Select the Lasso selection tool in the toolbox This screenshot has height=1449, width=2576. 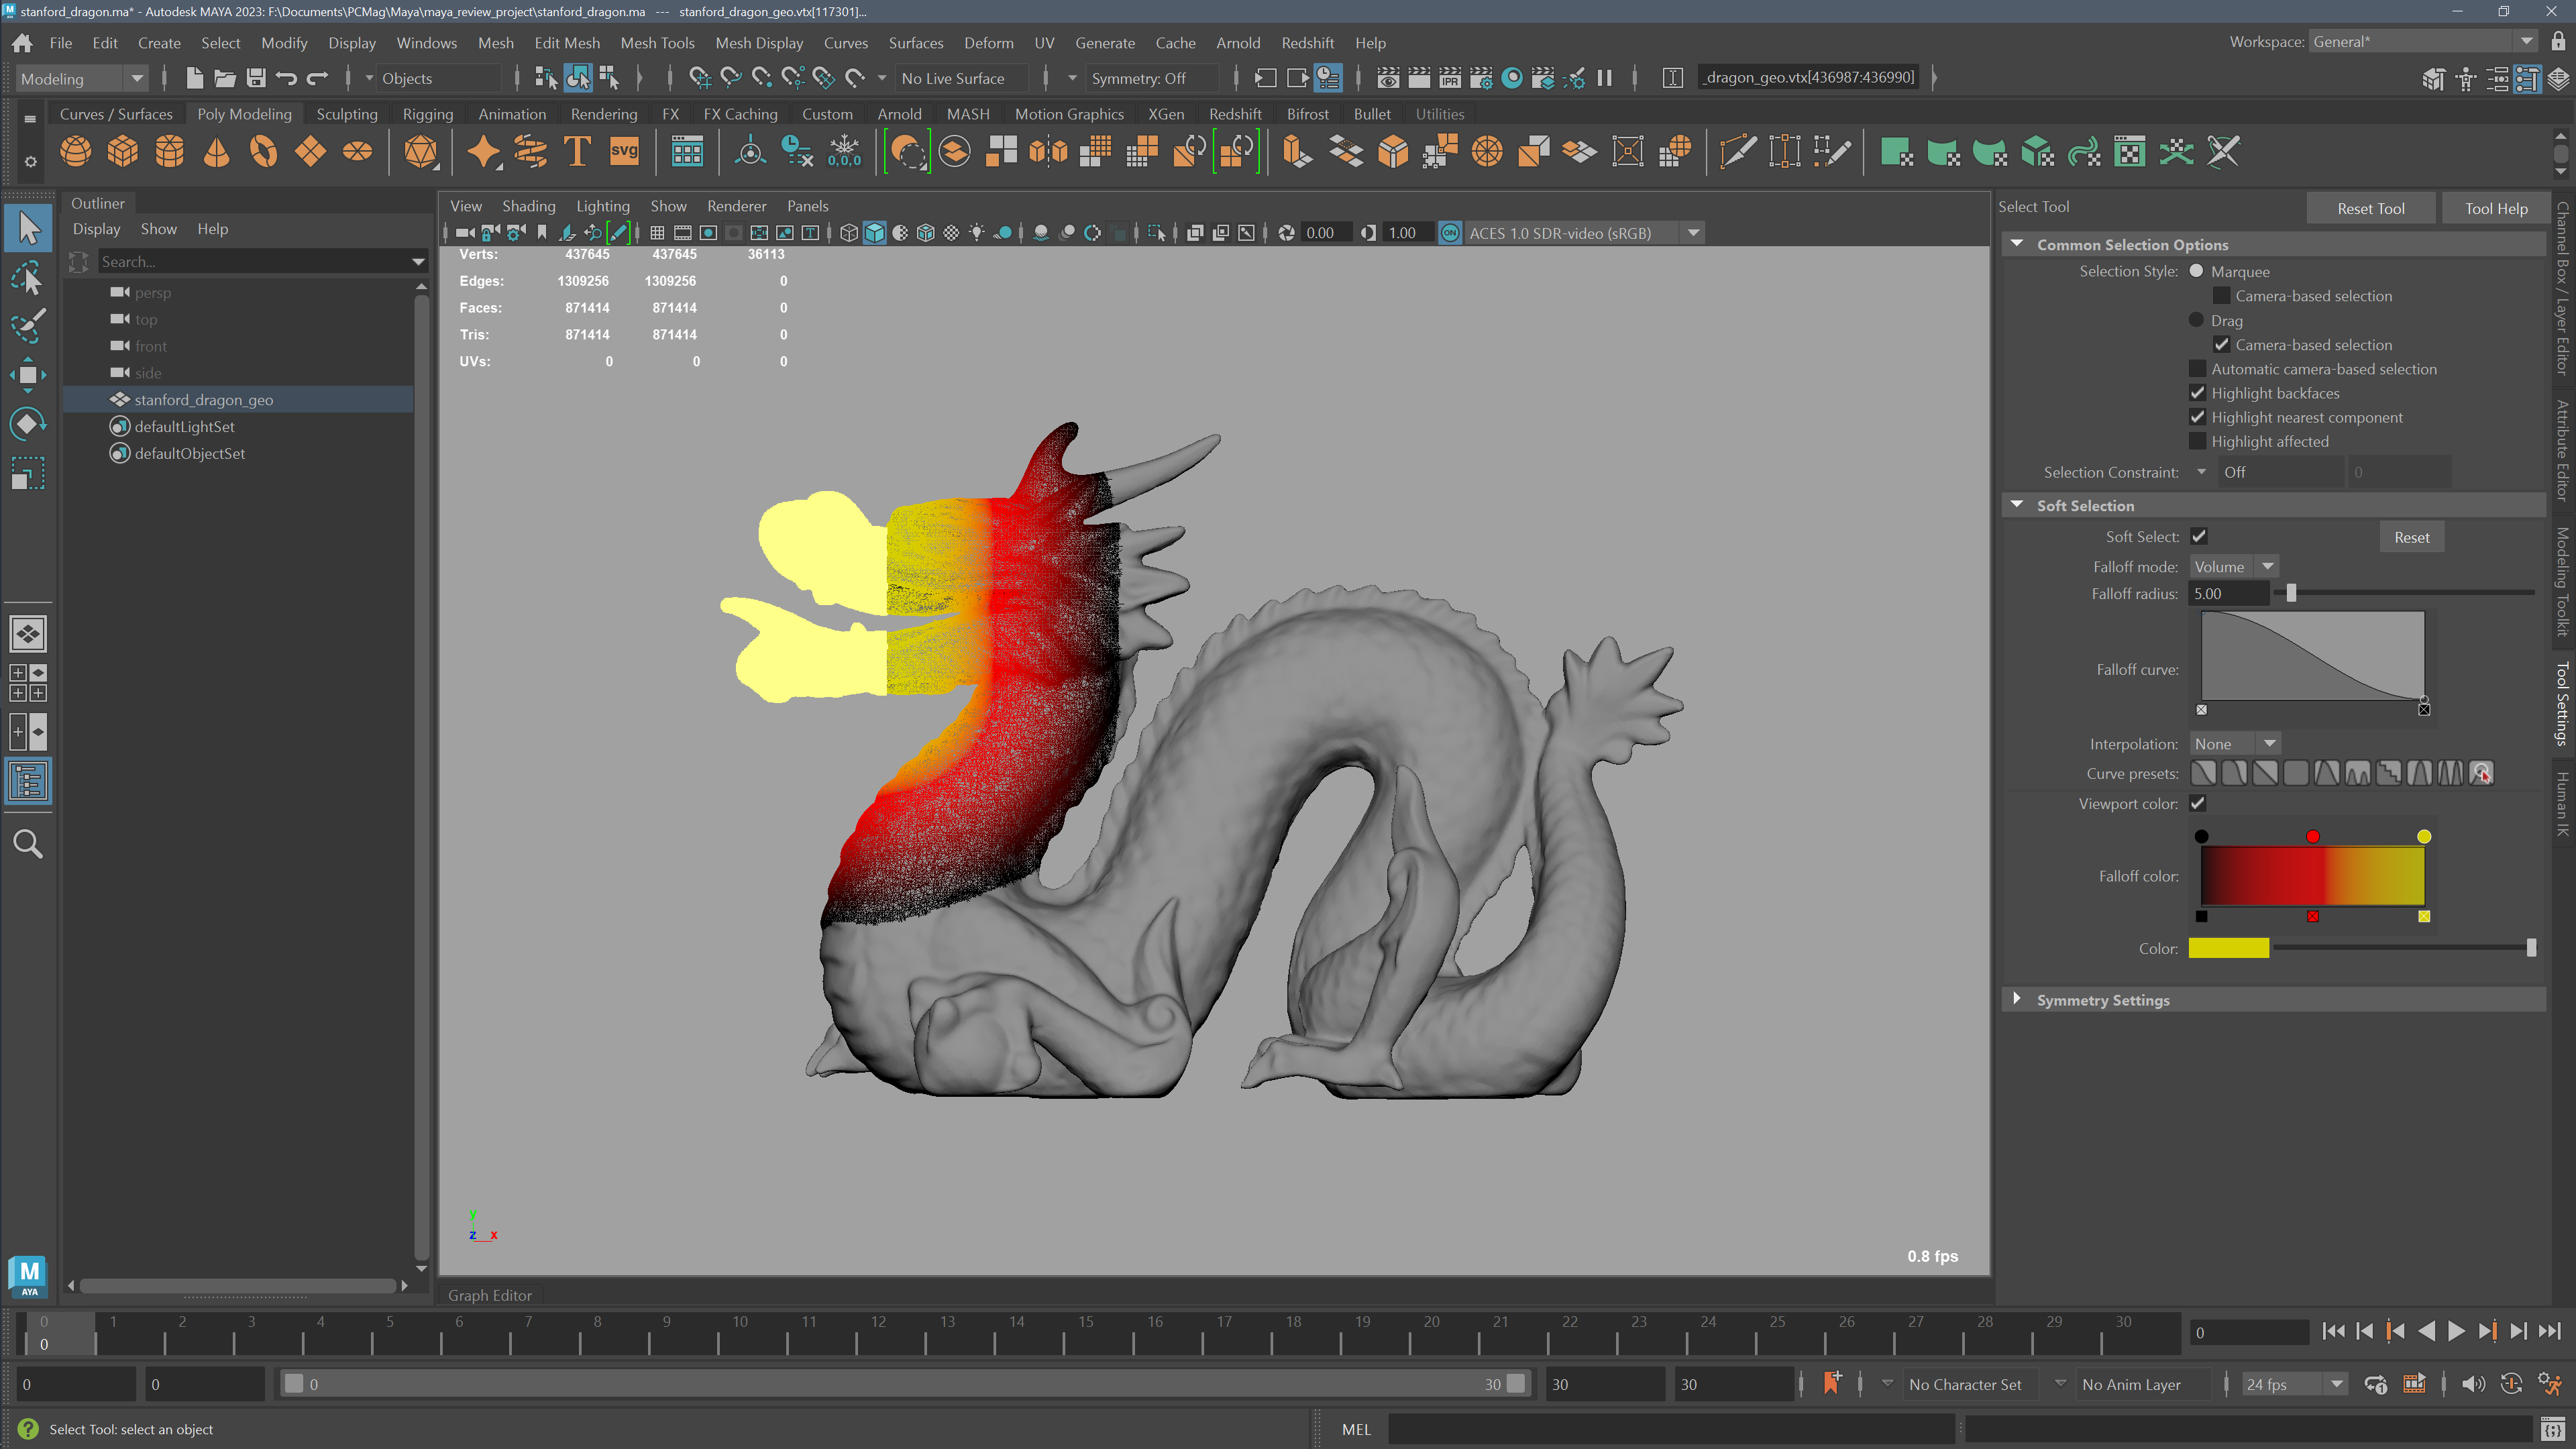pos(28,277)
